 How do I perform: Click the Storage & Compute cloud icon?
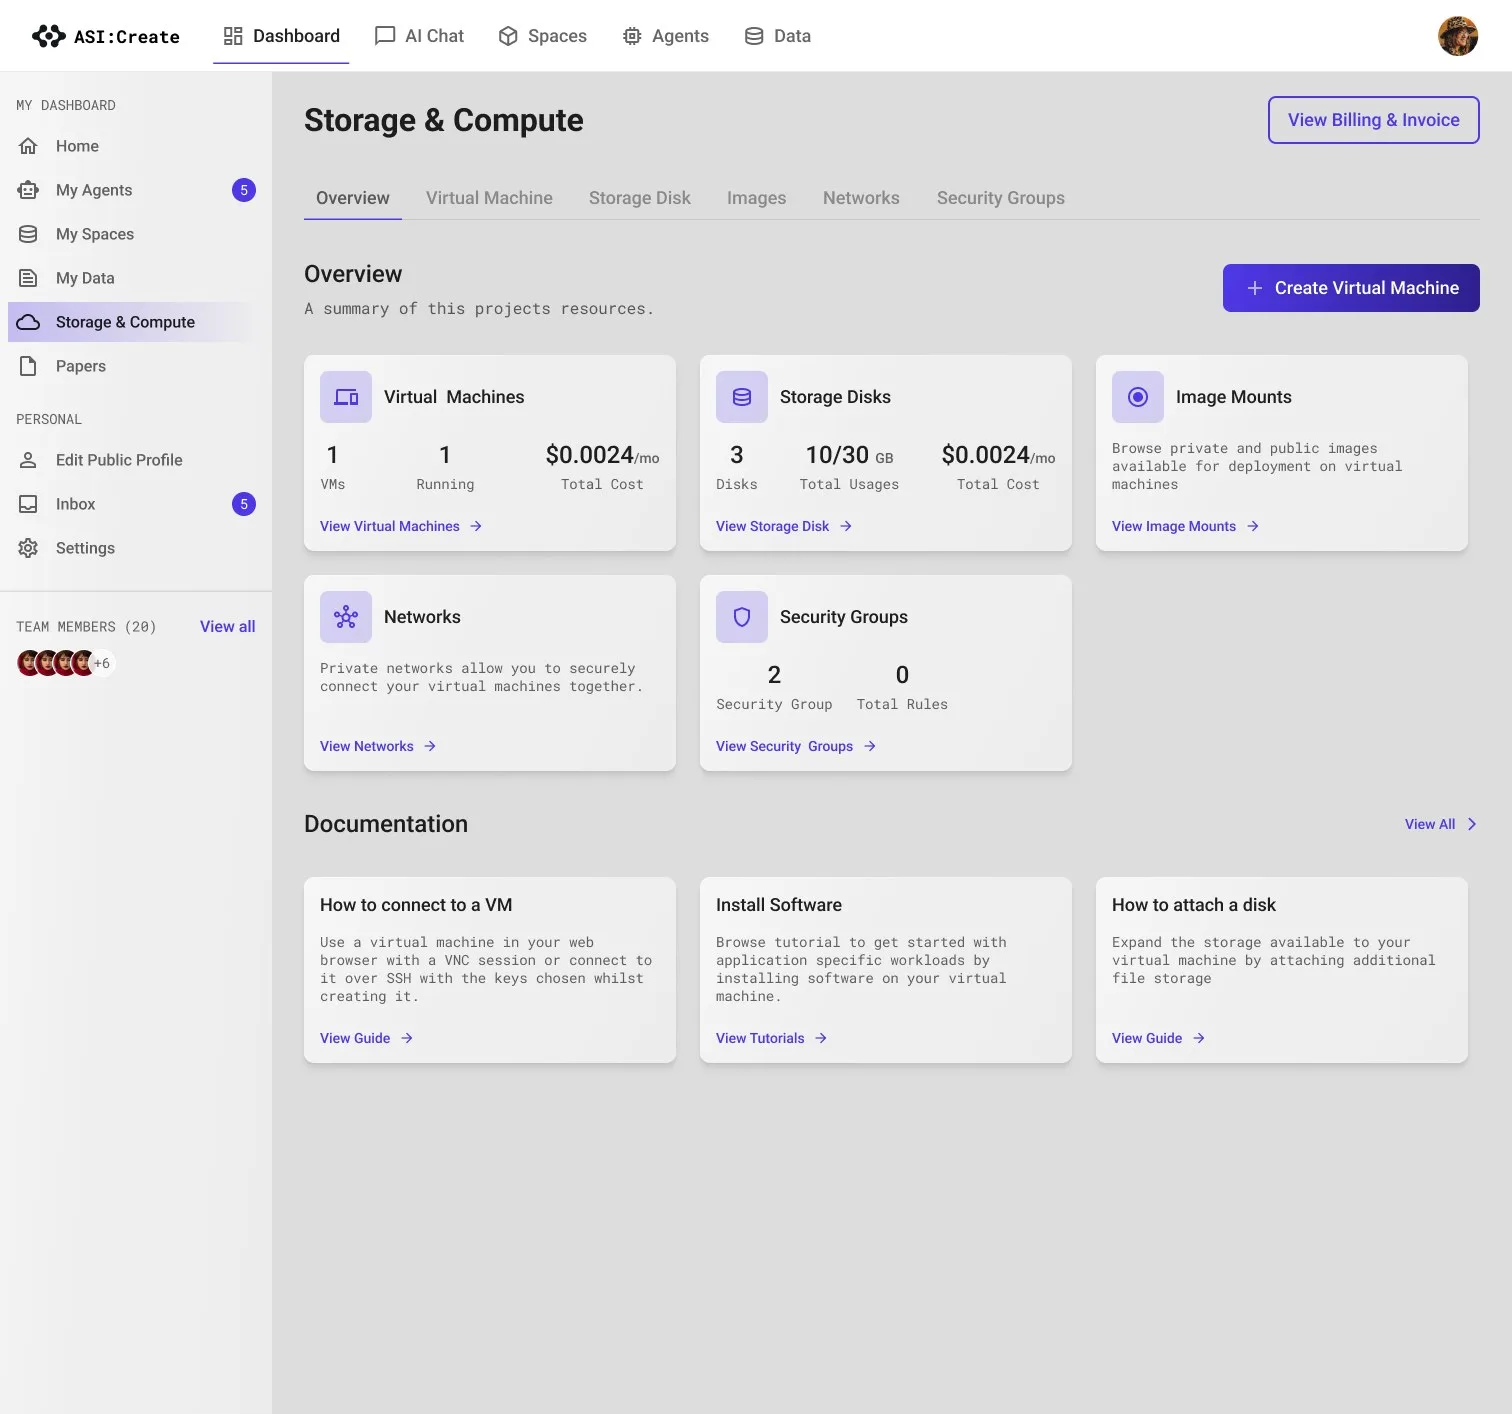pyautogui.click(x=28, y=322)
